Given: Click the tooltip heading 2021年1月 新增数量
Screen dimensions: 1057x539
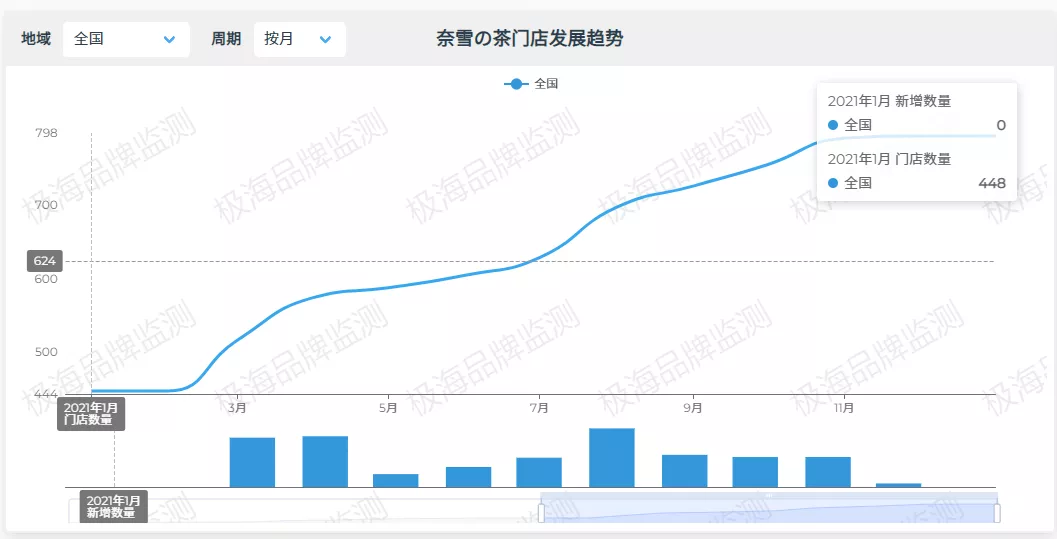Looking at the screenshot, I should pos(889,101).
